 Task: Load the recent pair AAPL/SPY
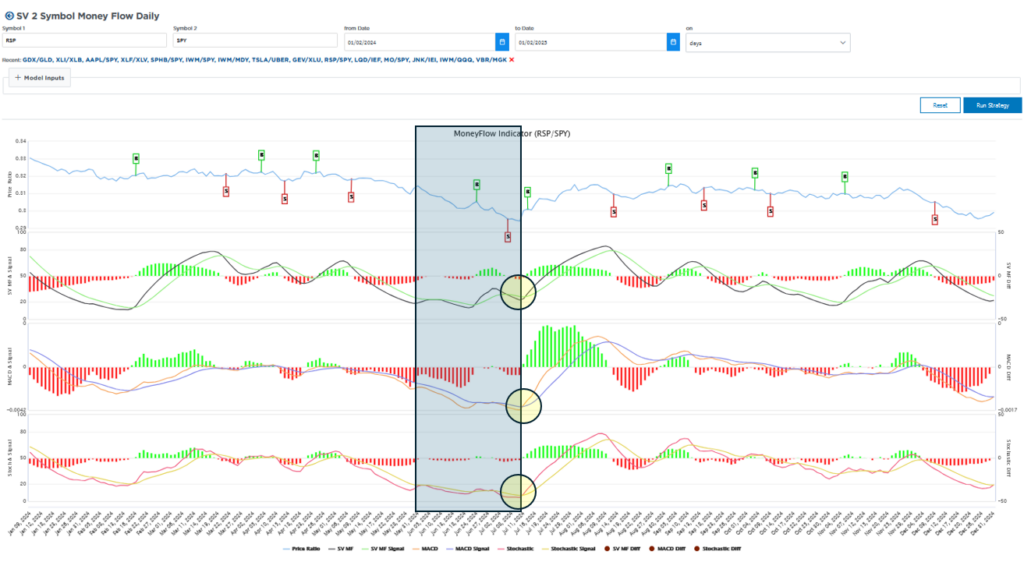(x=101, y=59)
